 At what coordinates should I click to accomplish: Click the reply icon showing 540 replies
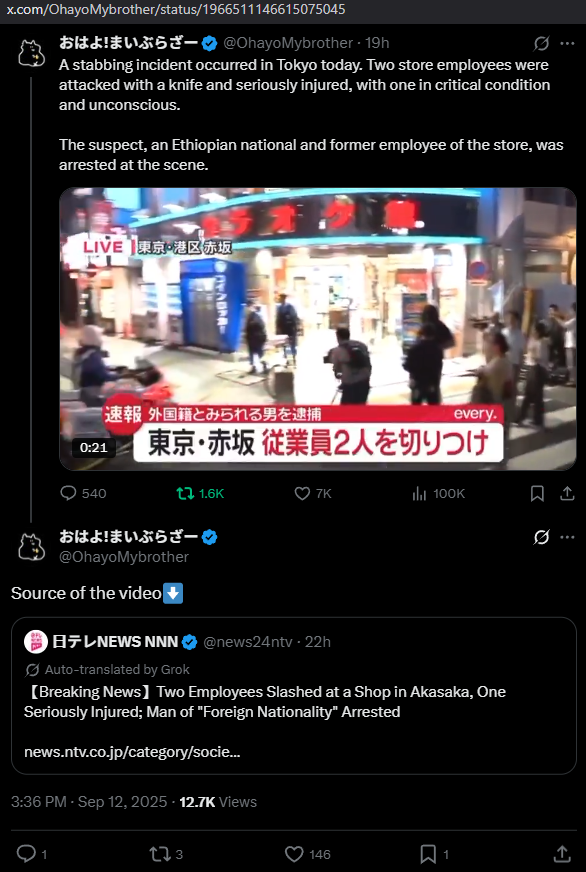click(x=68, y=493)
